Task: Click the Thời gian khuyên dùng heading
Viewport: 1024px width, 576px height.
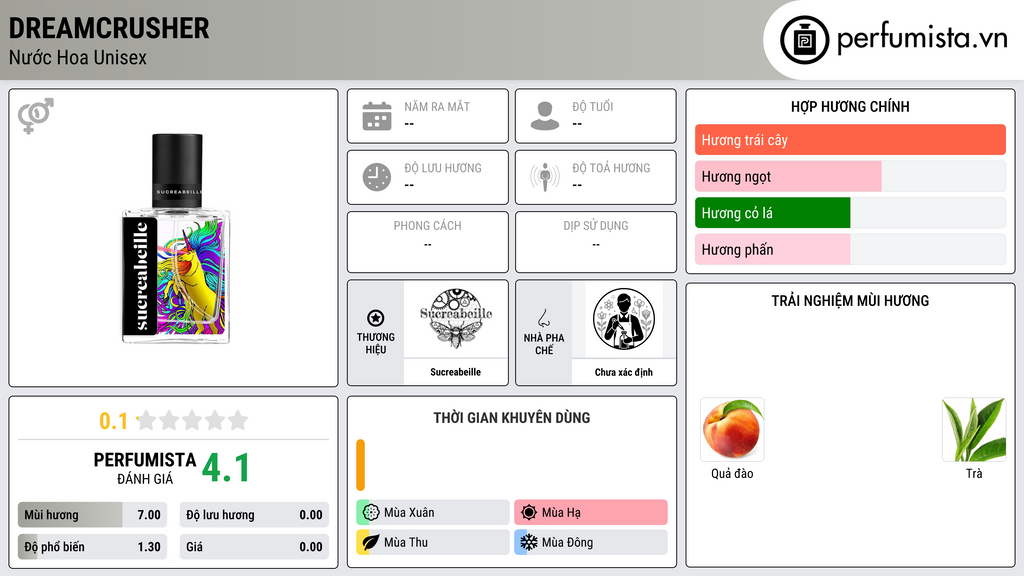Action: [512, 418]
